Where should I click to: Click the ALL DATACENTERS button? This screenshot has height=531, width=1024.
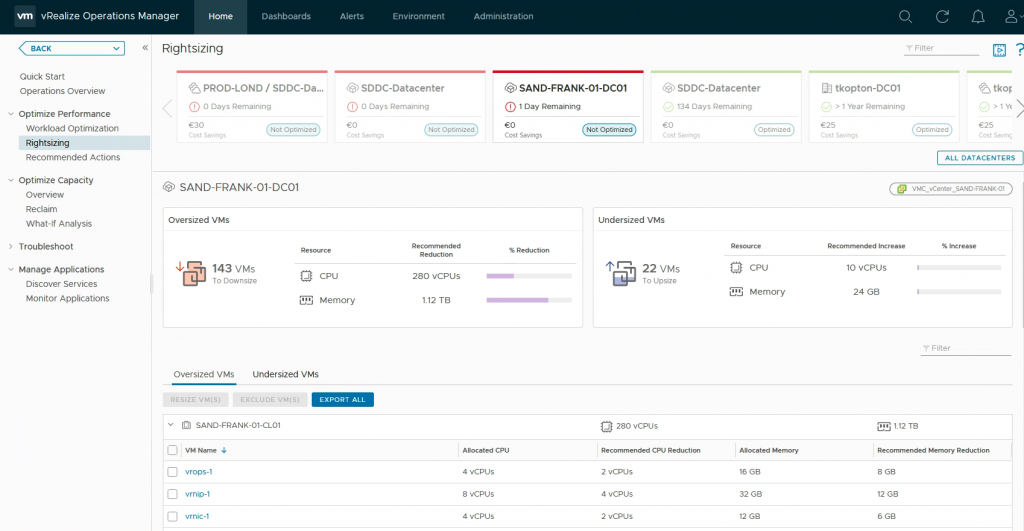[x=980, y=158]
